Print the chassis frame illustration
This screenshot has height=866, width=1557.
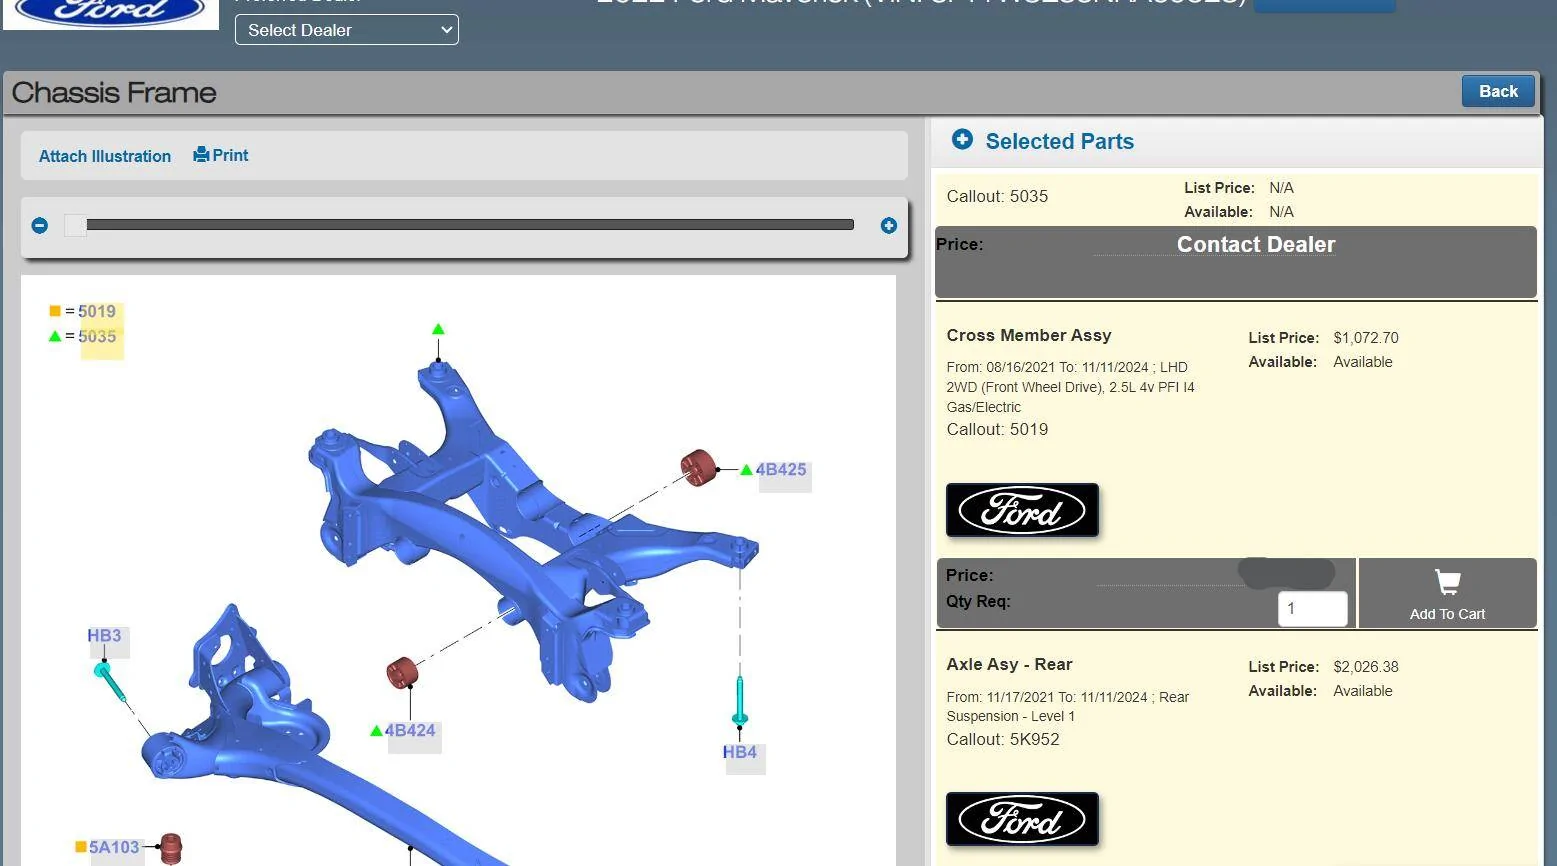[221, 155]
